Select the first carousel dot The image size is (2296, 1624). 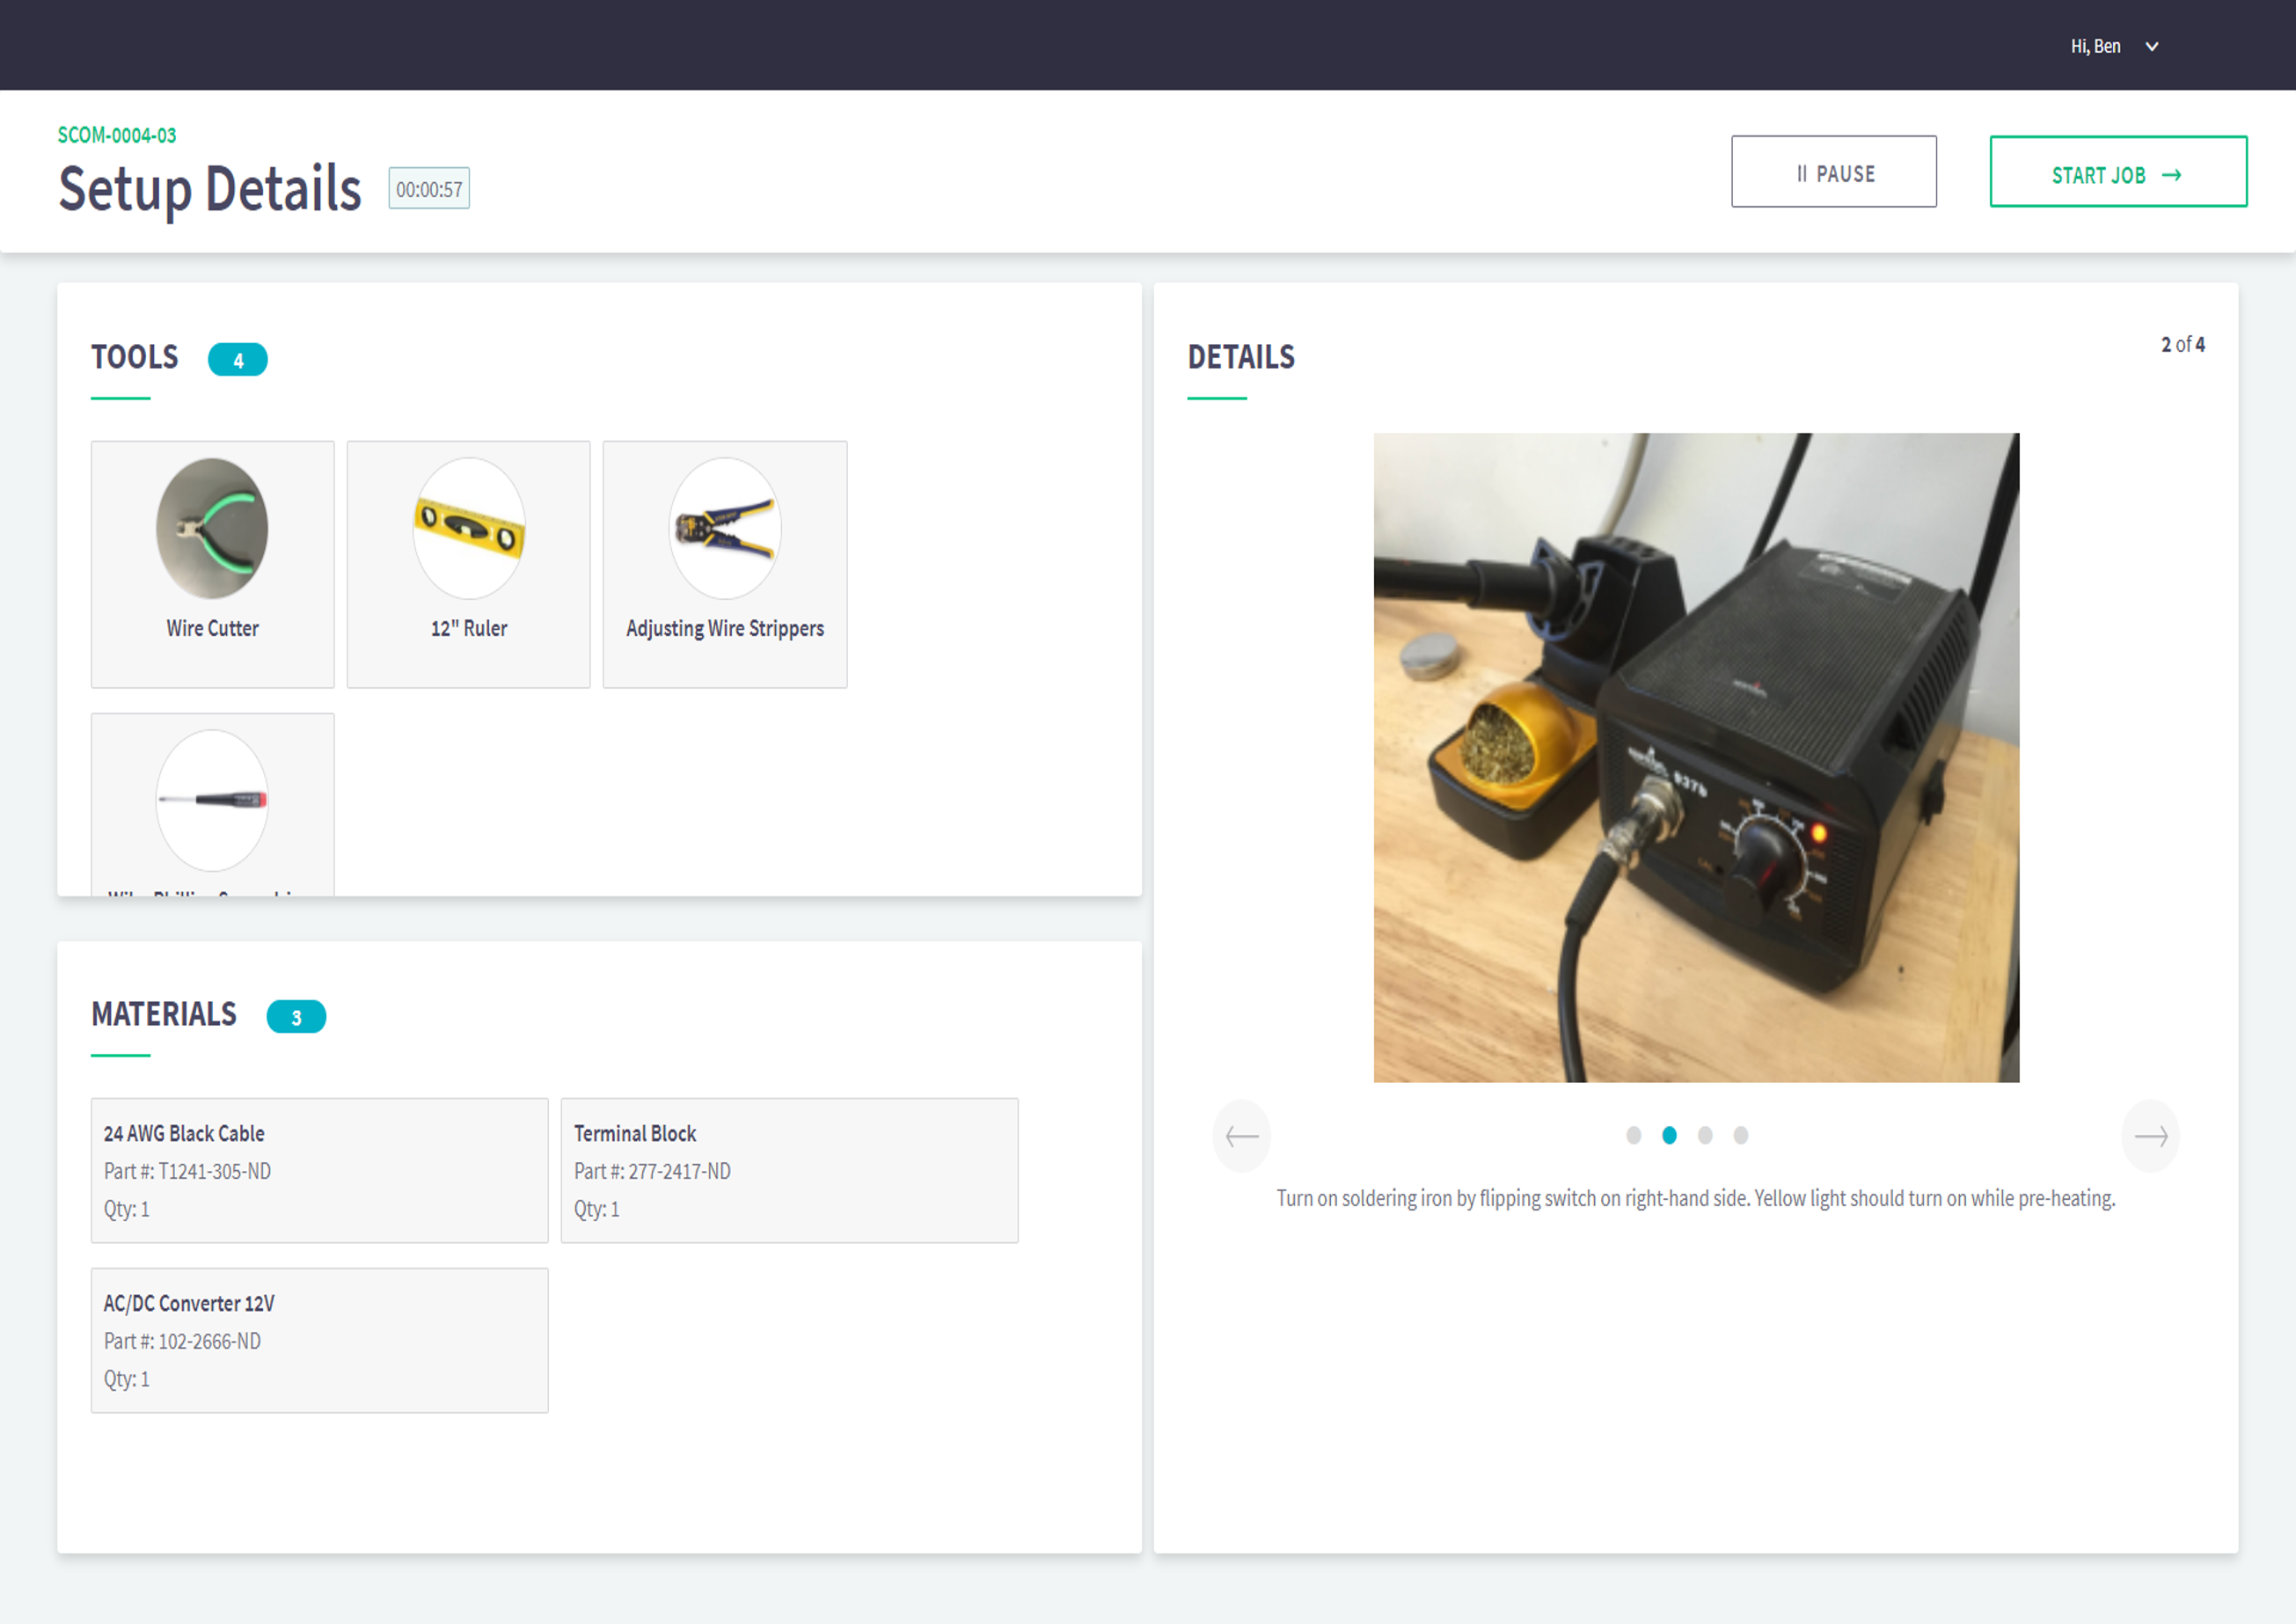pos(1633,1135)
